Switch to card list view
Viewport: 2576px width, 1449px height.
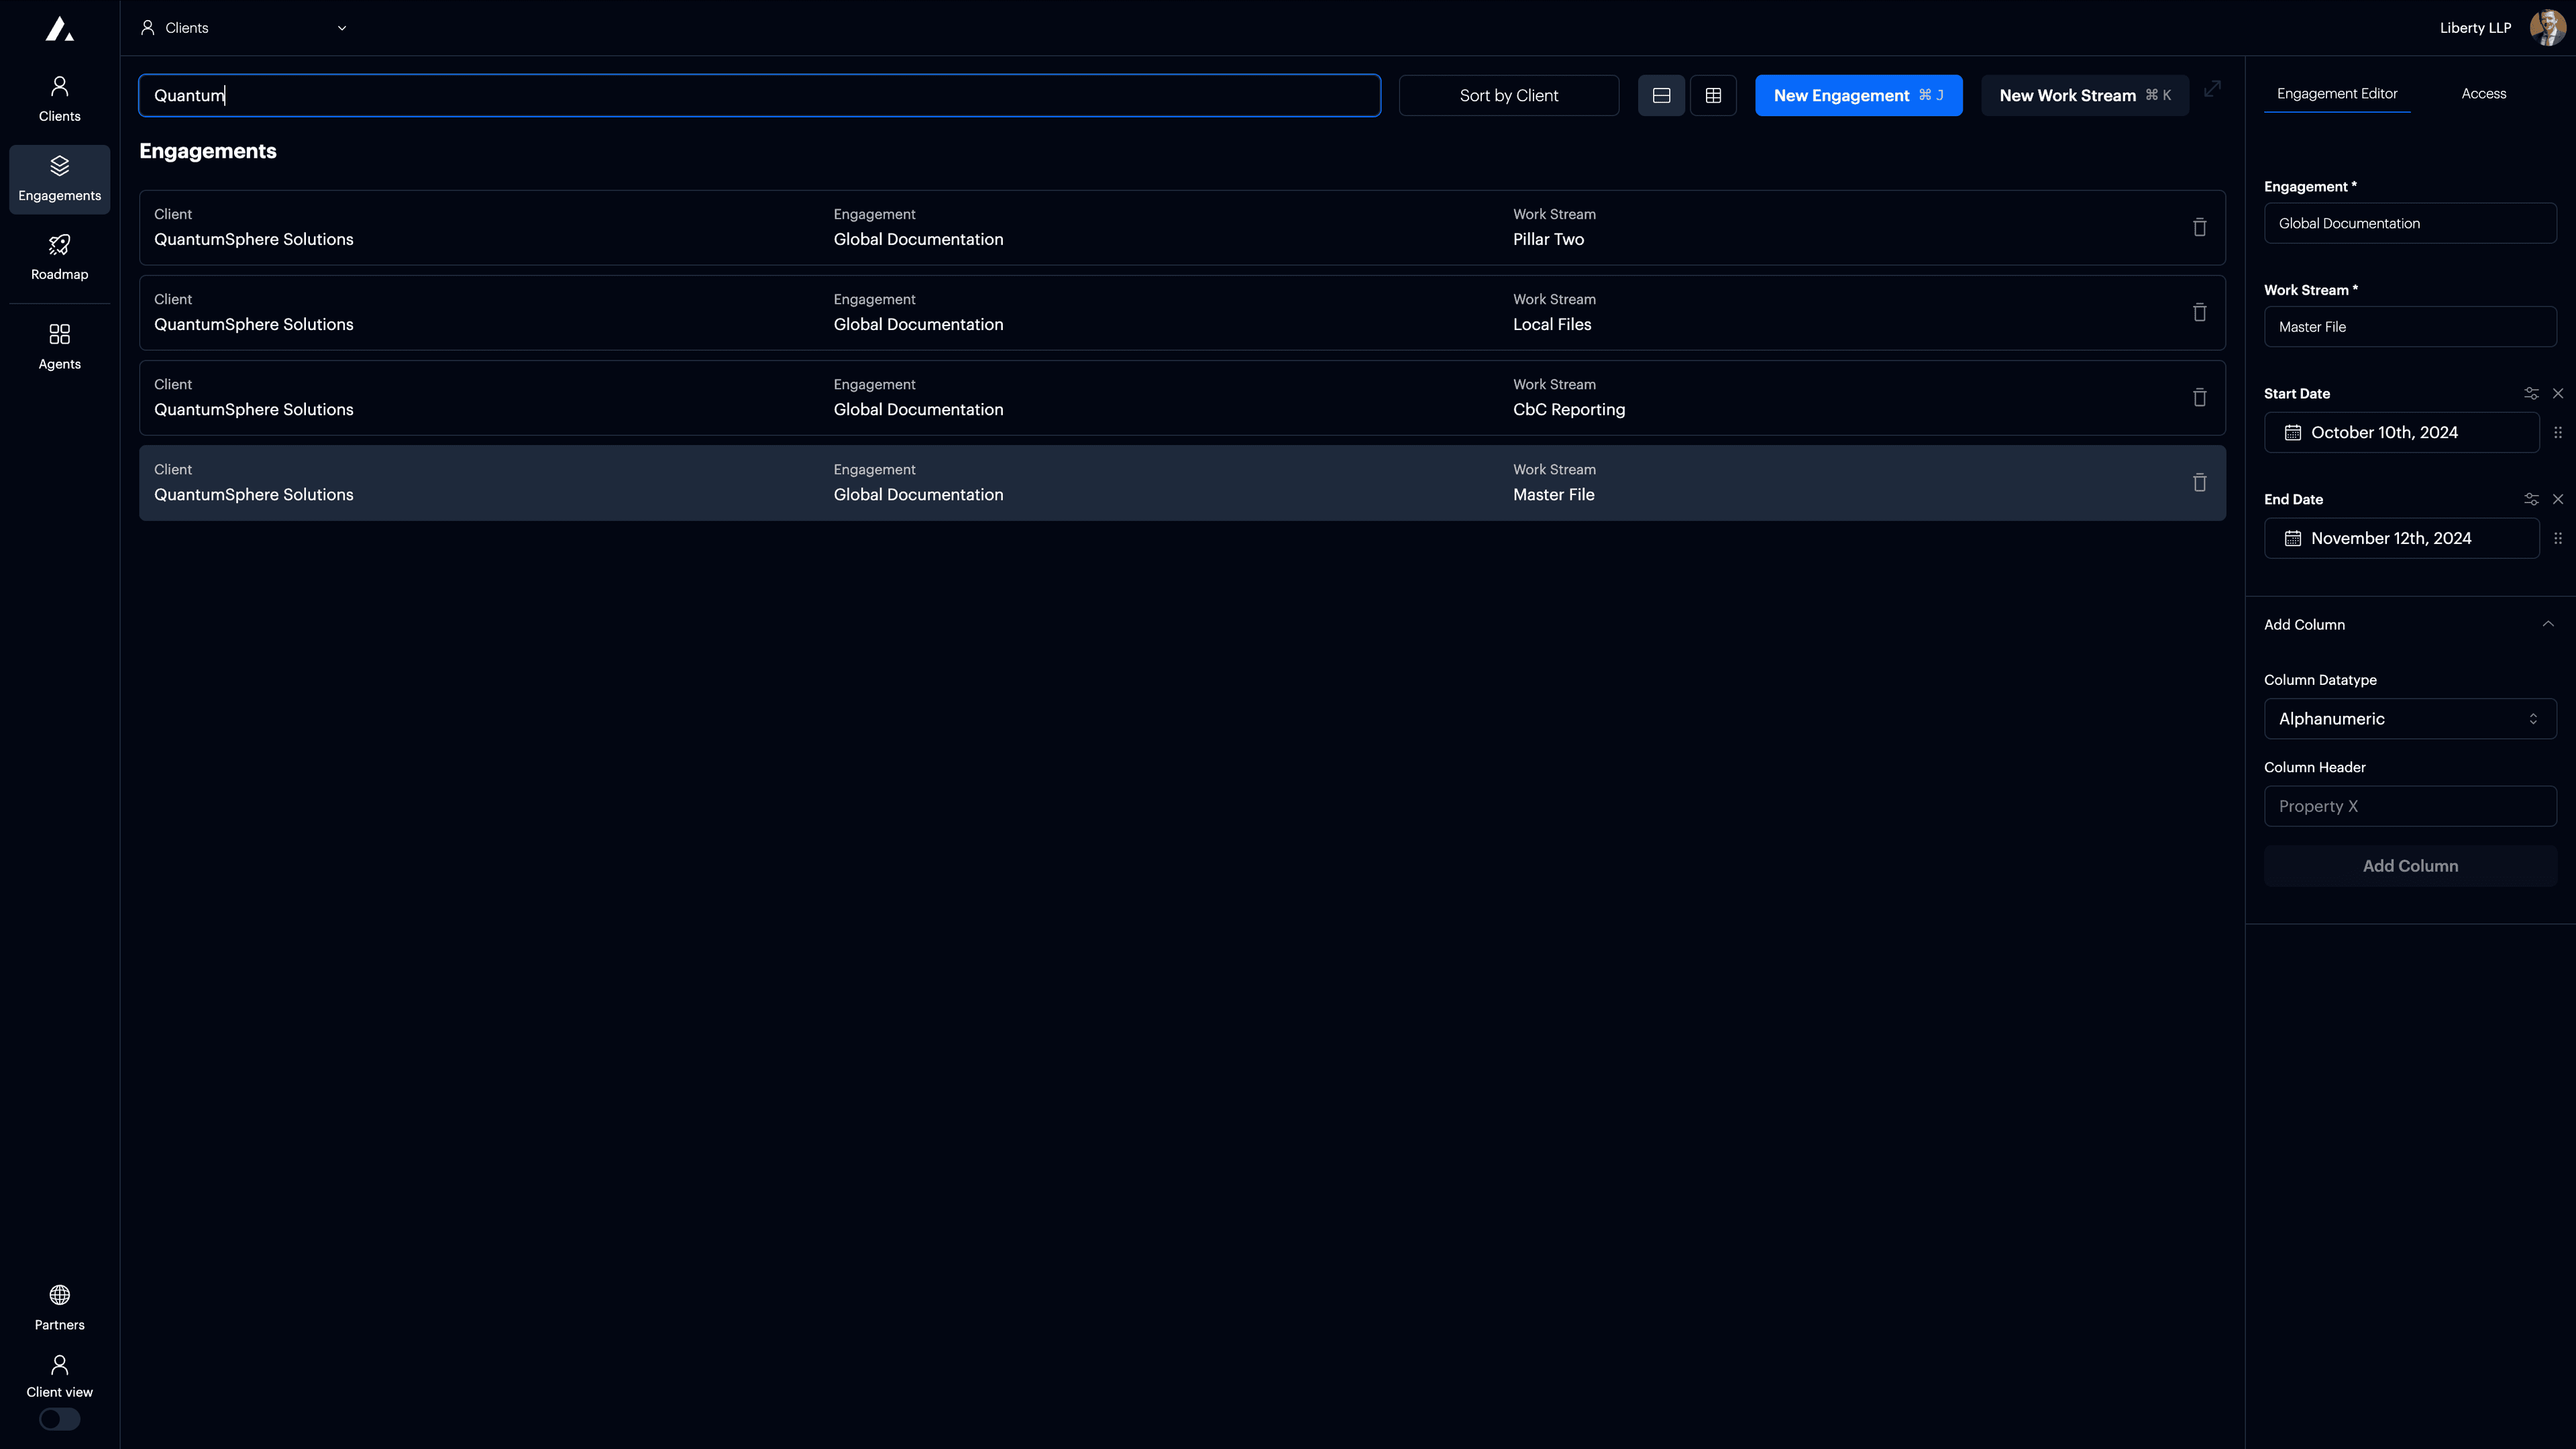point(1661,95)
